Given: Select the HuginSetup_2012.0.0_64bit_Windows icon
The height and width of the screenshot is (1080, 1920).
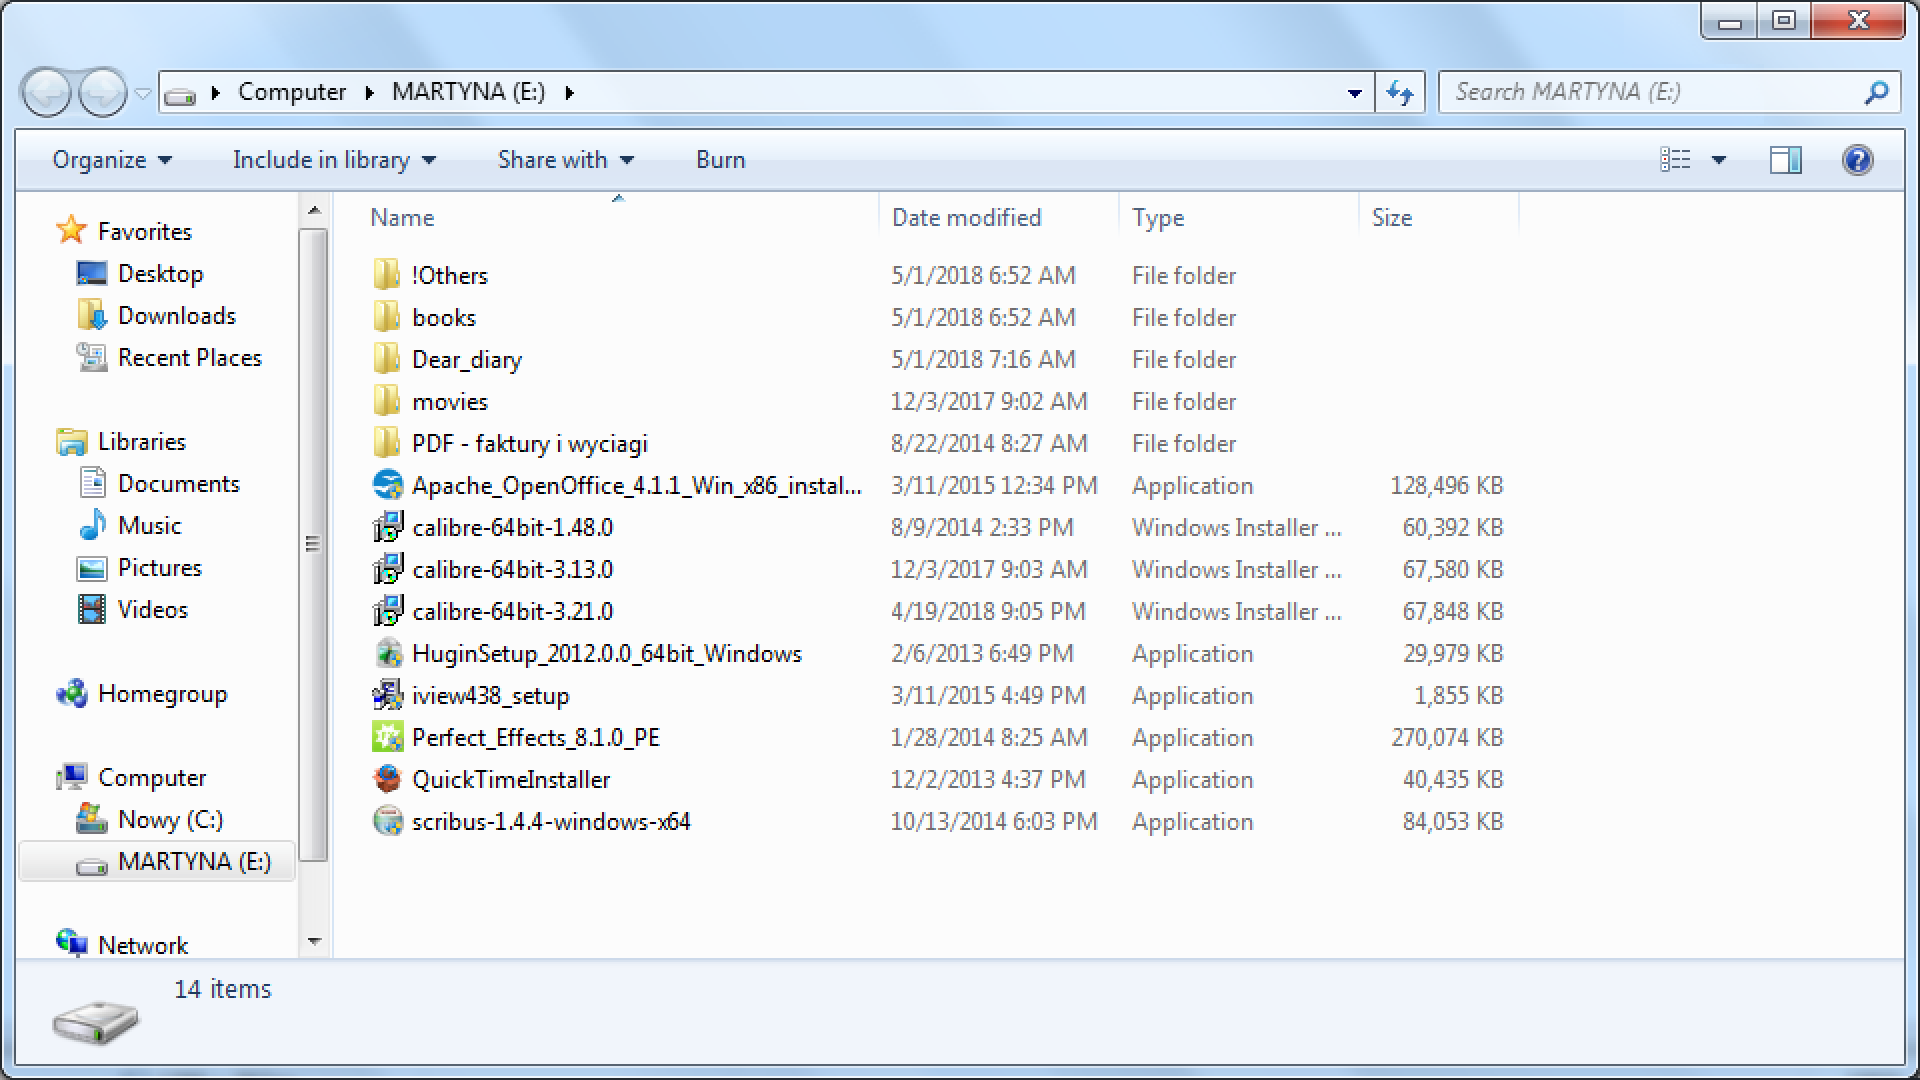Looking at the screenshot, I should [x=387, y=653].
